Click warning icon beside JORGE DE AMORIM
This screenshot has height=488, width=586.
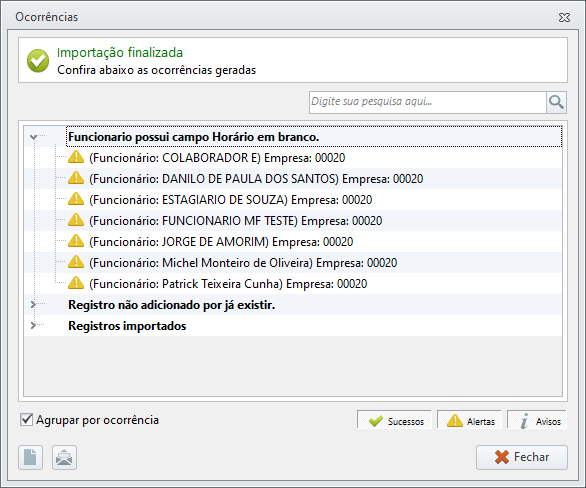pos(76,241)
